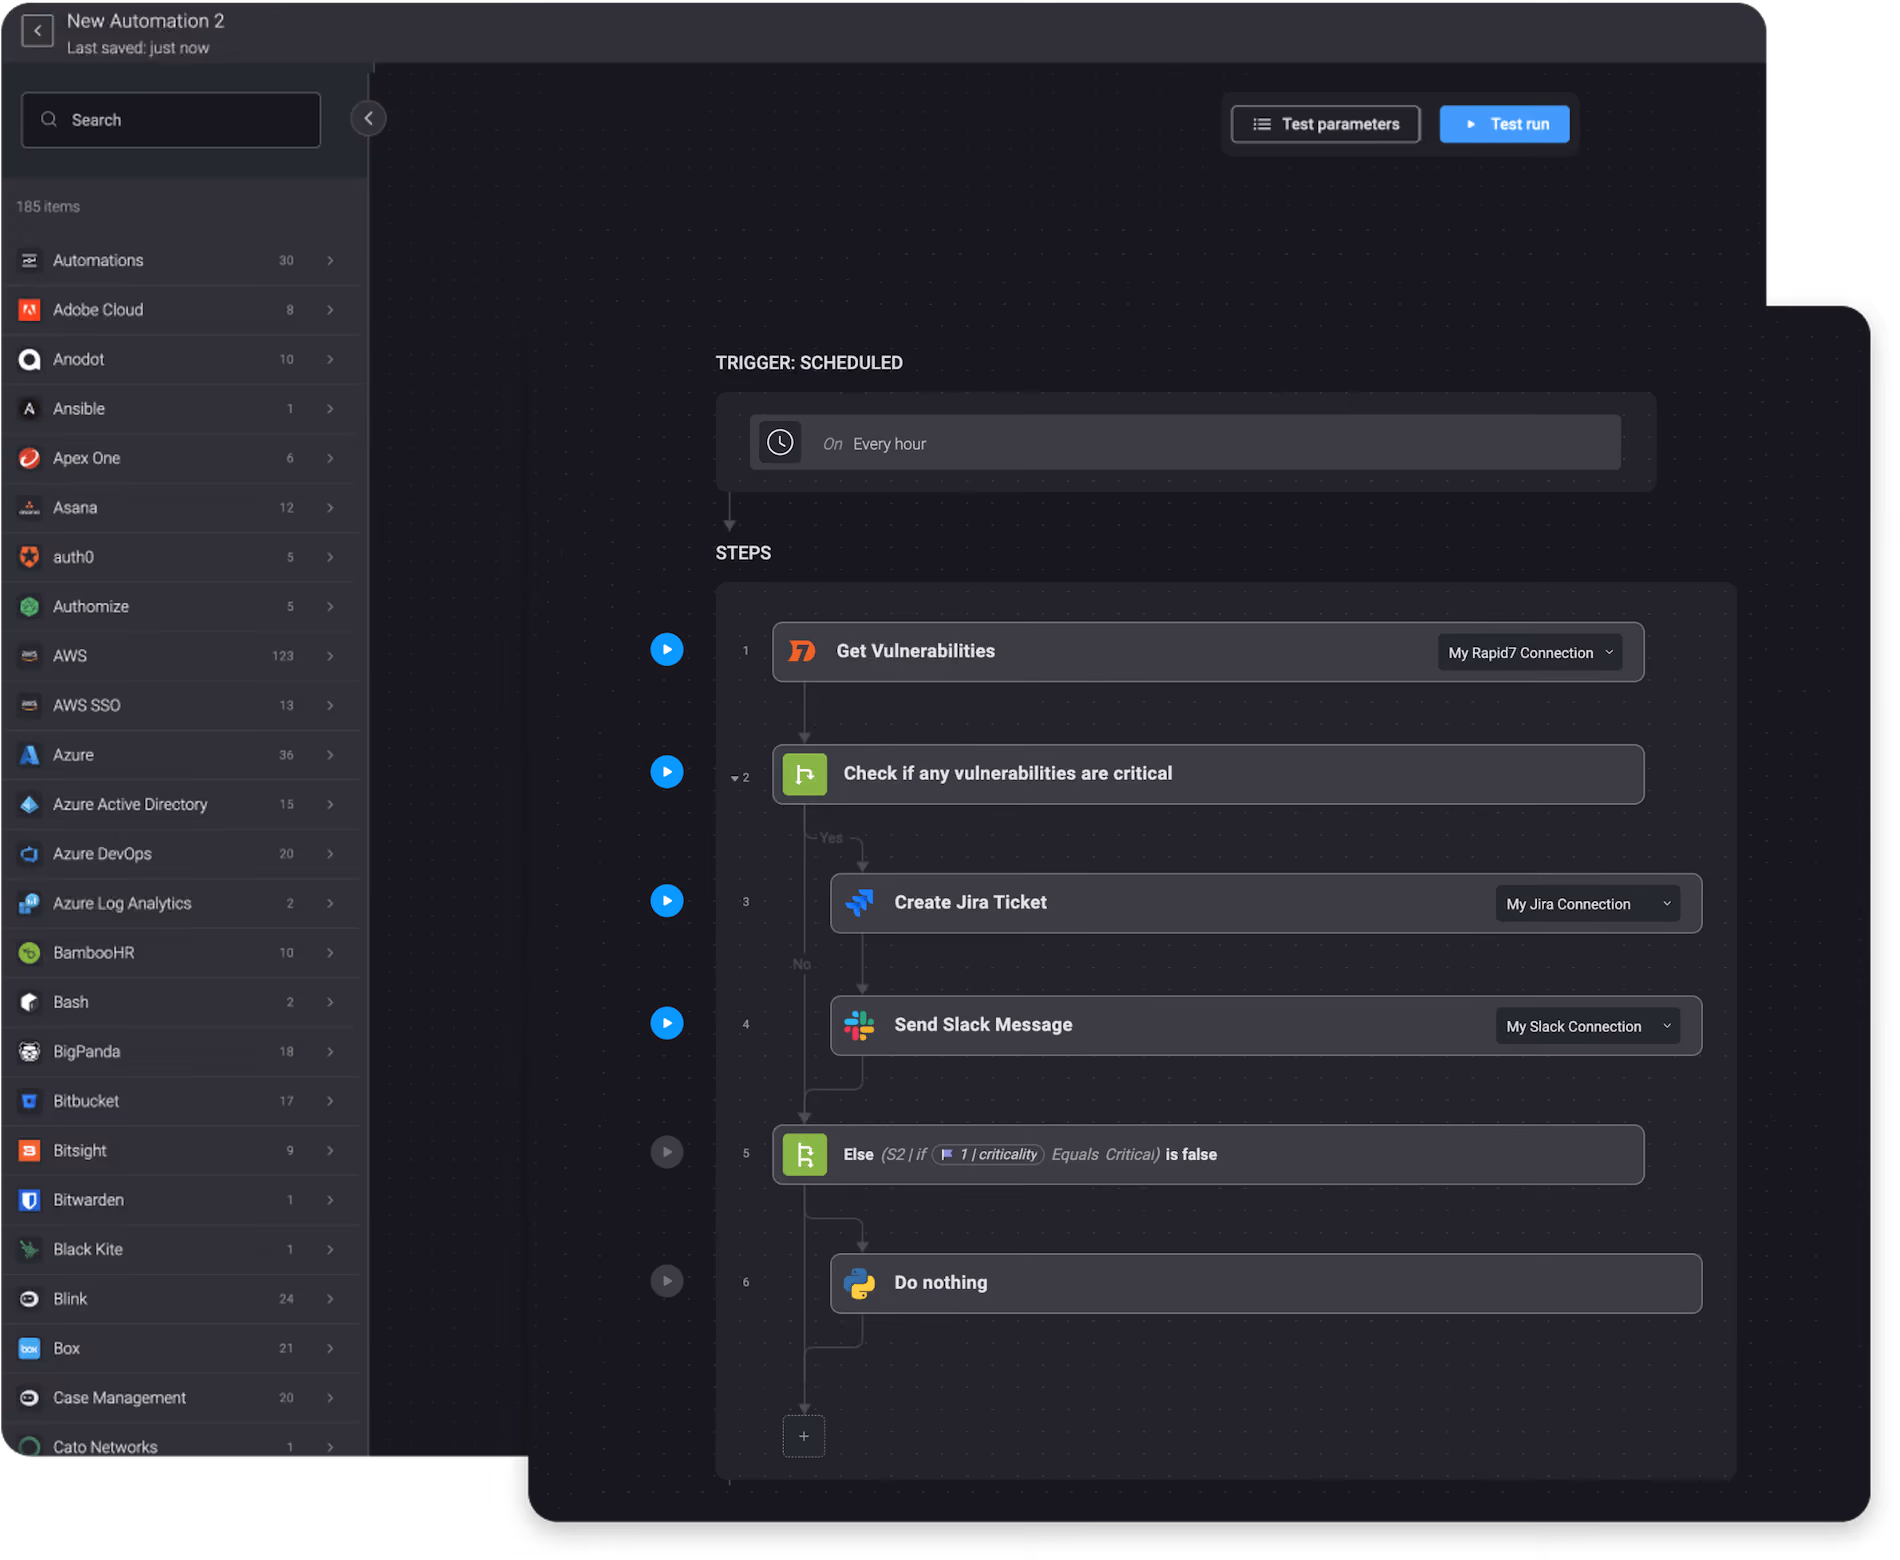
Task: Click the Bitbucket icon
Action: click(x=30, y=1101)
